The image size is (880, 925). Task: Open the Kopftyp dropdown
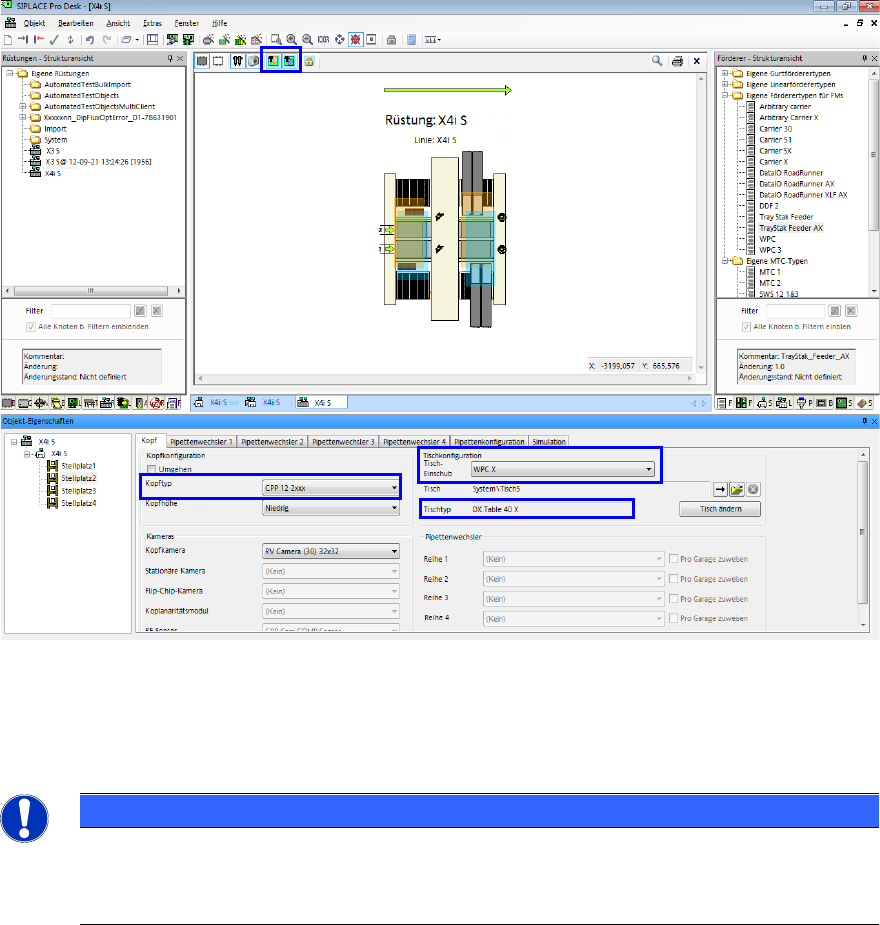[330, 488]
